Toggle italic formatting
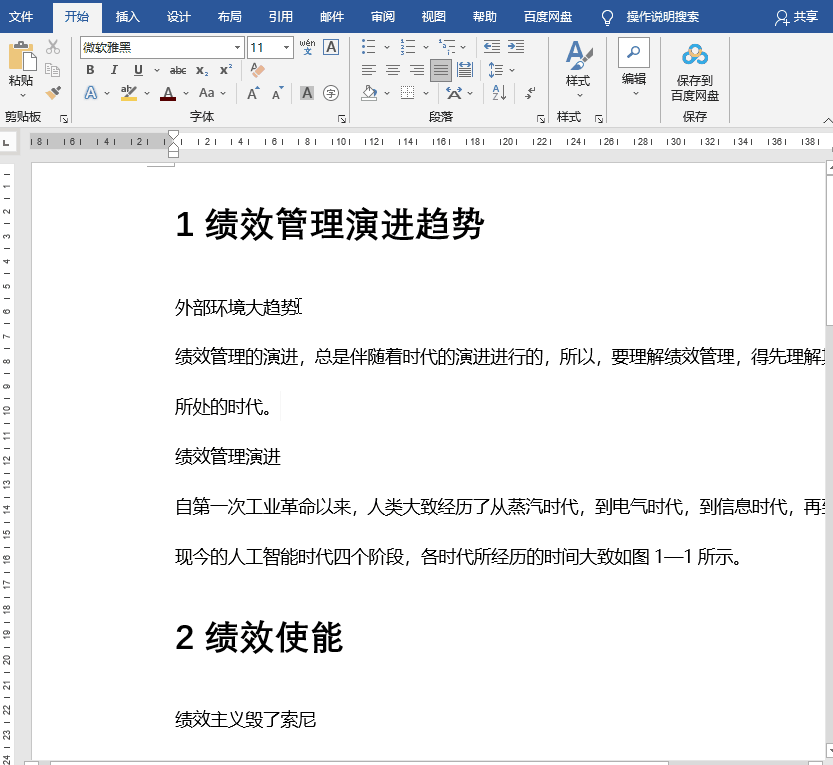This screenshot has width=833, height=765. click(x=115, y=68)
